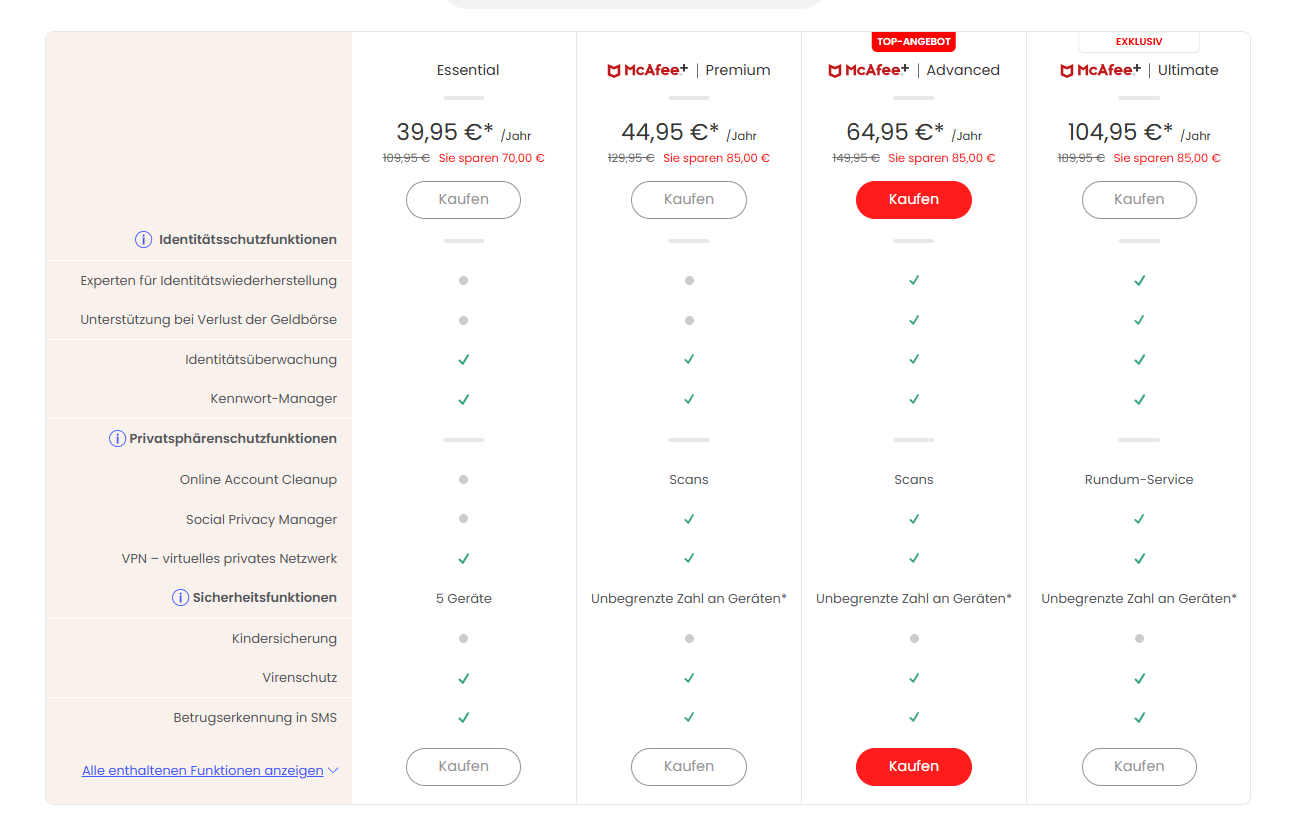Screen dimensions: 1304x834
Task: Click bottom Kaufen button in Premium column
Action: tap(689, 767)
